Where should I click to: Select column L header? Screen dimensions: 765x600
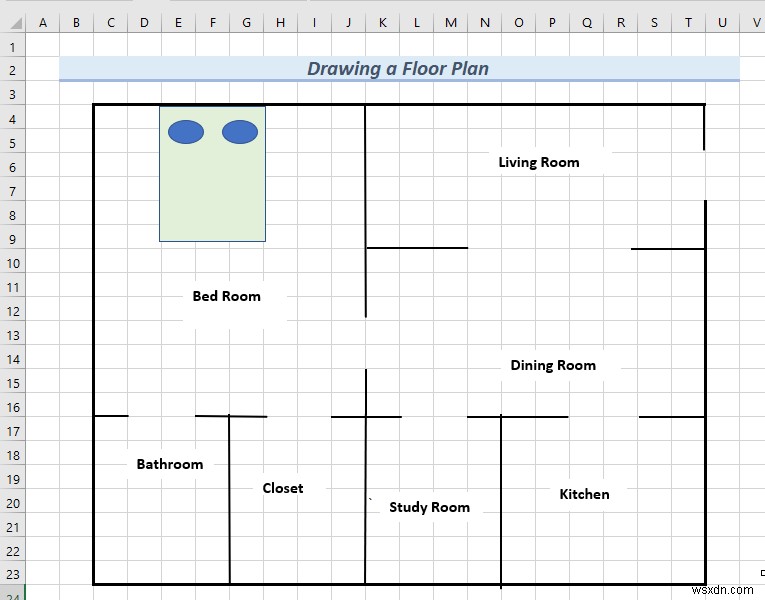[417, 22]
